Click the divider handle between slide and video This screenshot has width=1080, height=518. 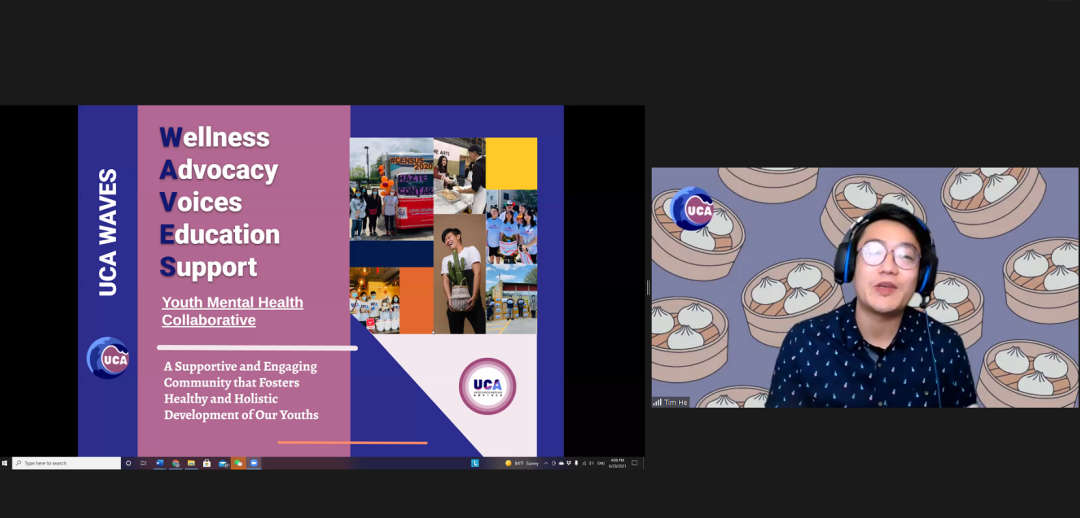[x=648, y=287]
